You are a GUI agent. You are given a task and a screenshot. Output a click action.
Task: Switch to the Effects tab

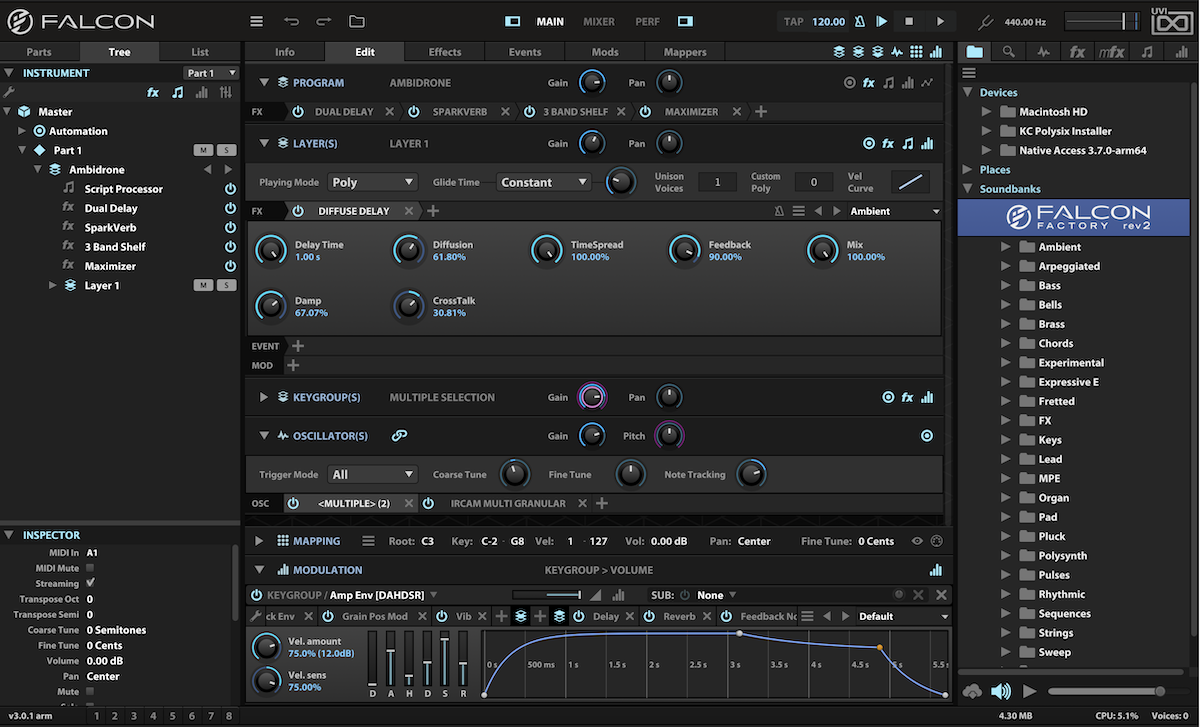444,51
